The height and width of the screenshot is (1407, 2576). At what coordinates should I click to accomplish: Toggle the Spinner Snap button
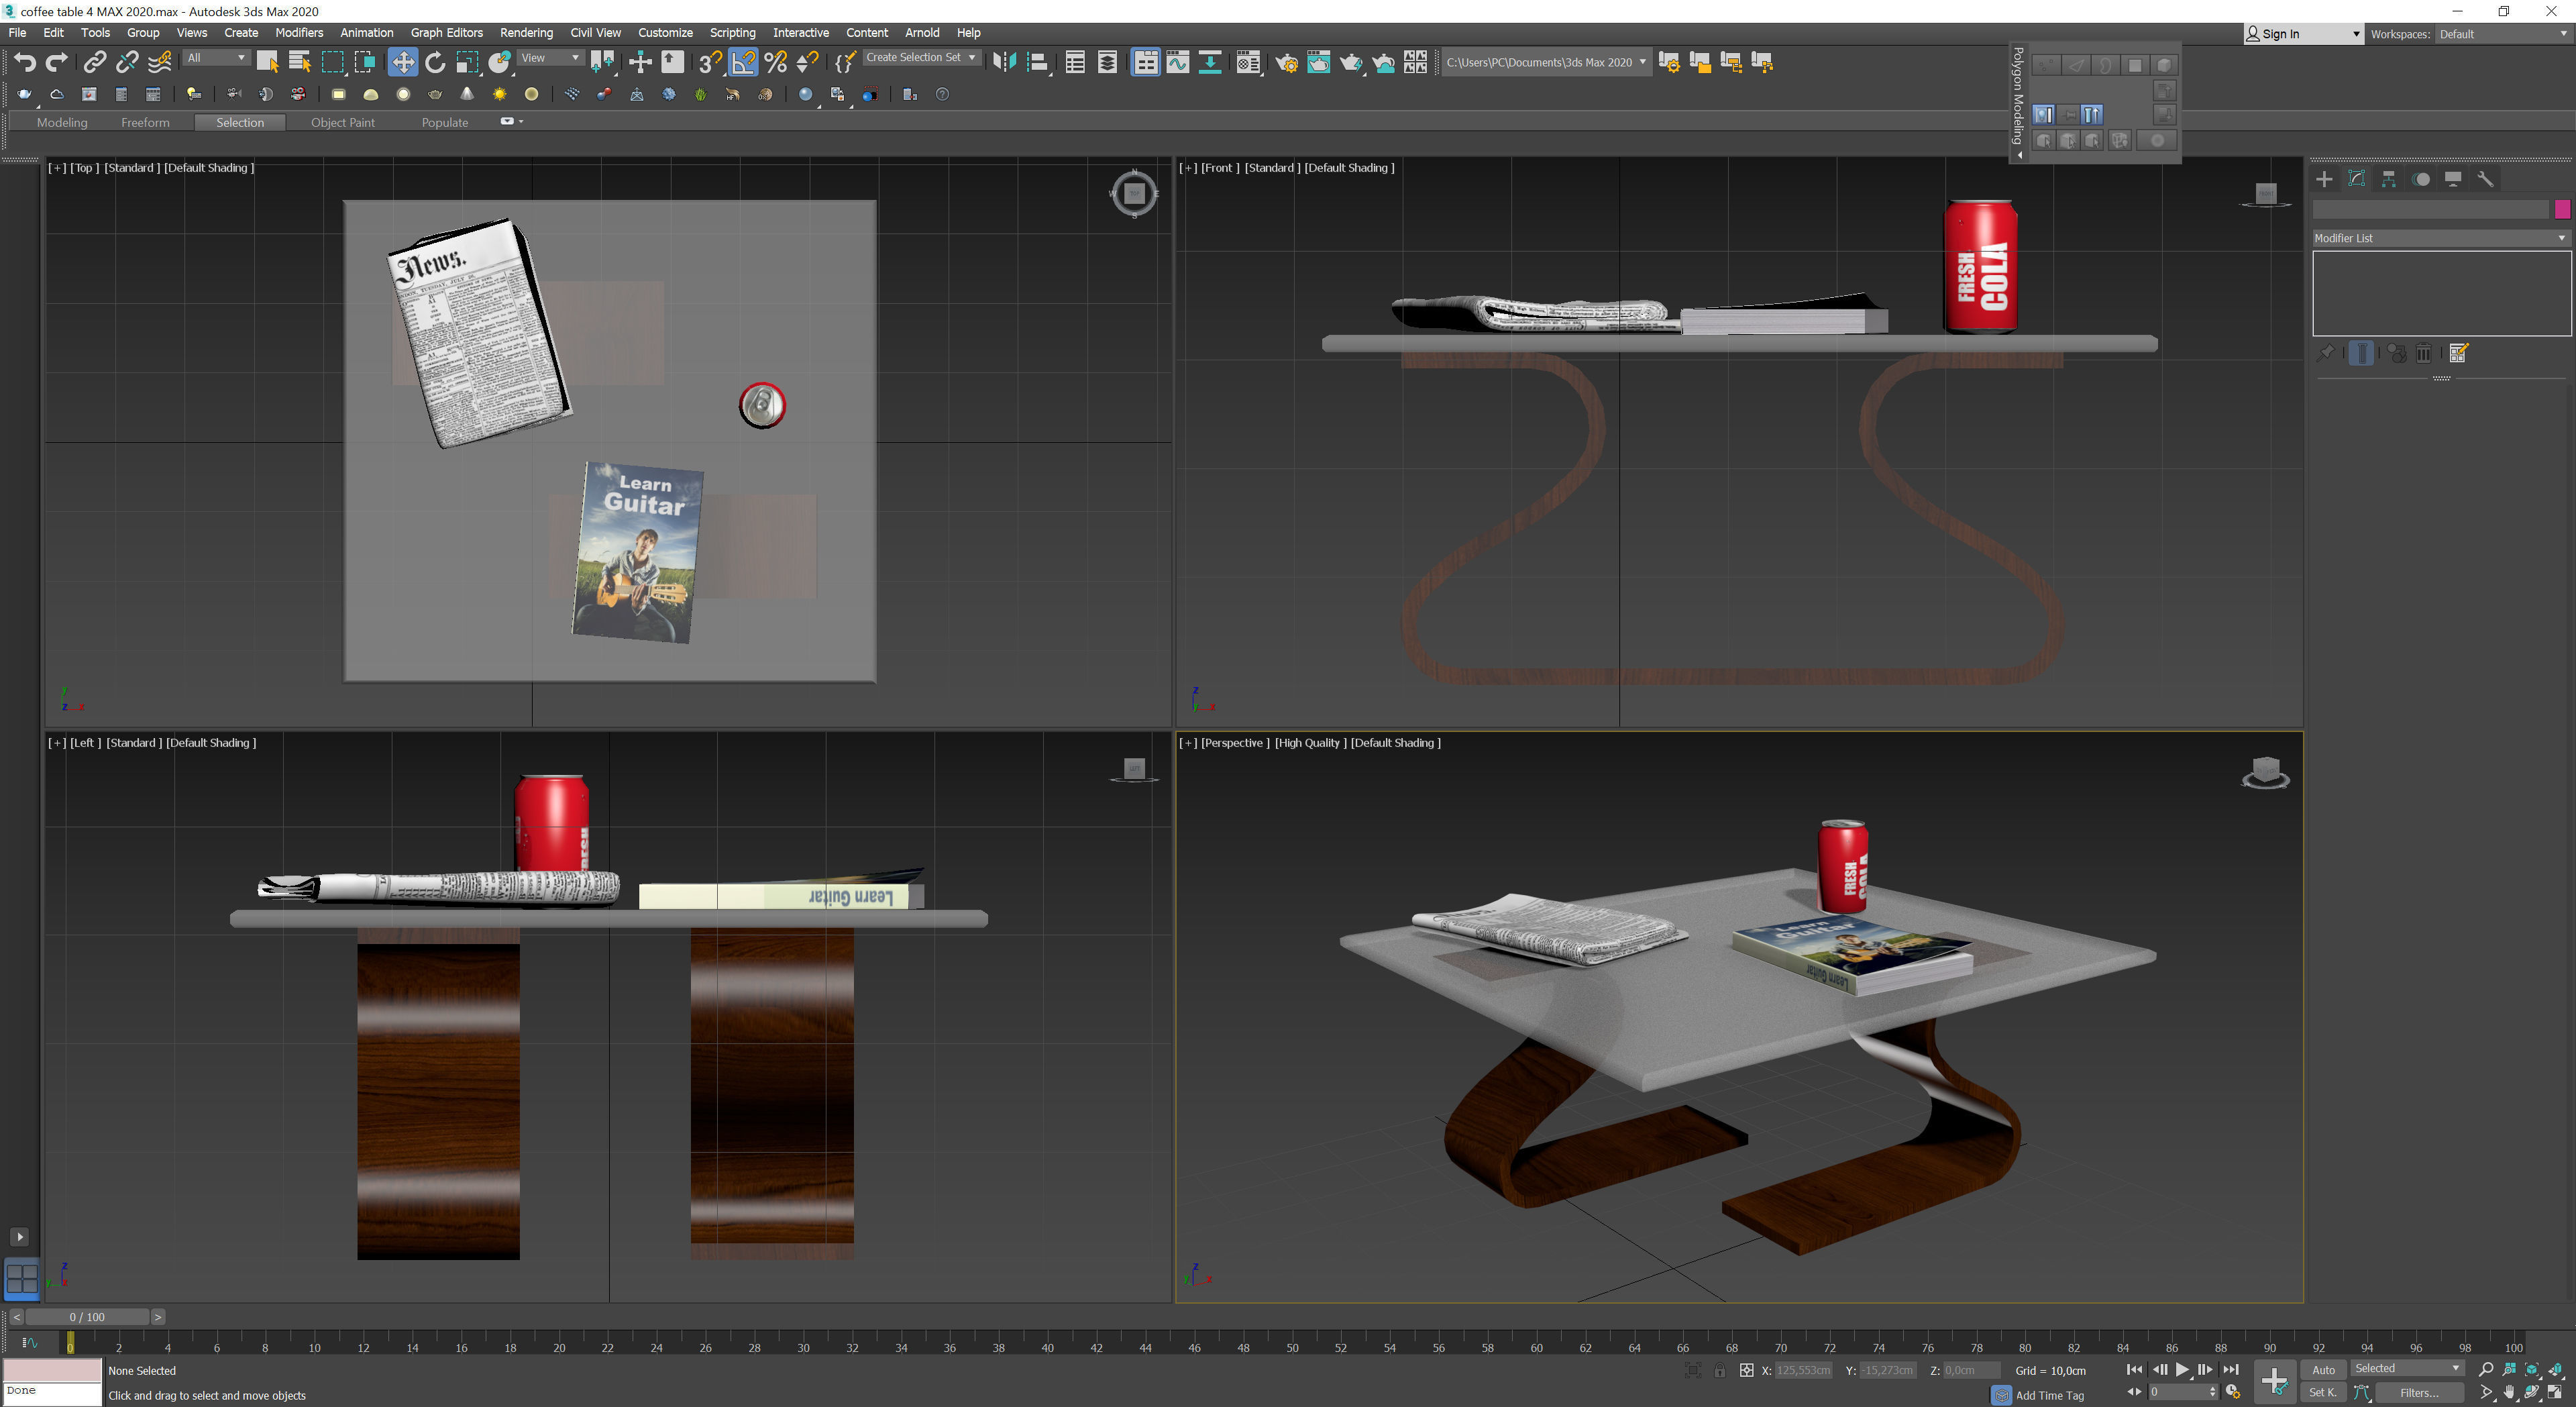(807, 62)
